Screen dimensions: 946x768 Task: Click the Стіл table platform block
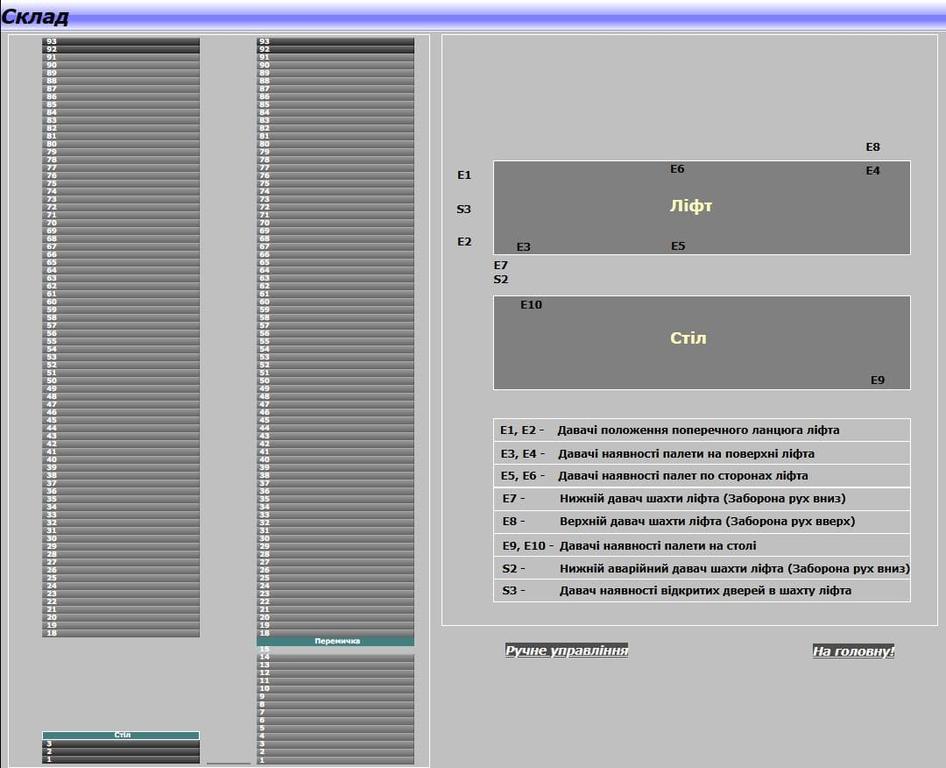(701, 341)
